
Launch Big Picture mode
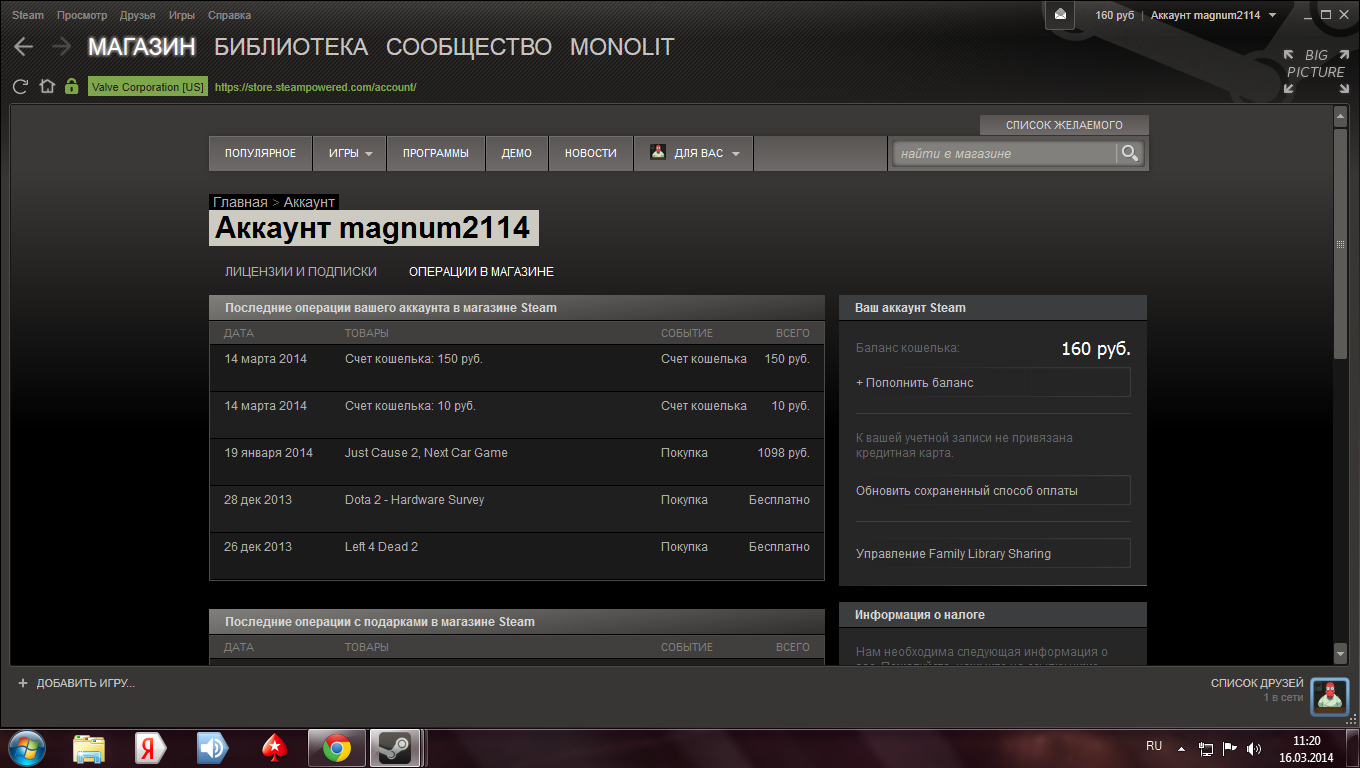(x=1316, y=71)
